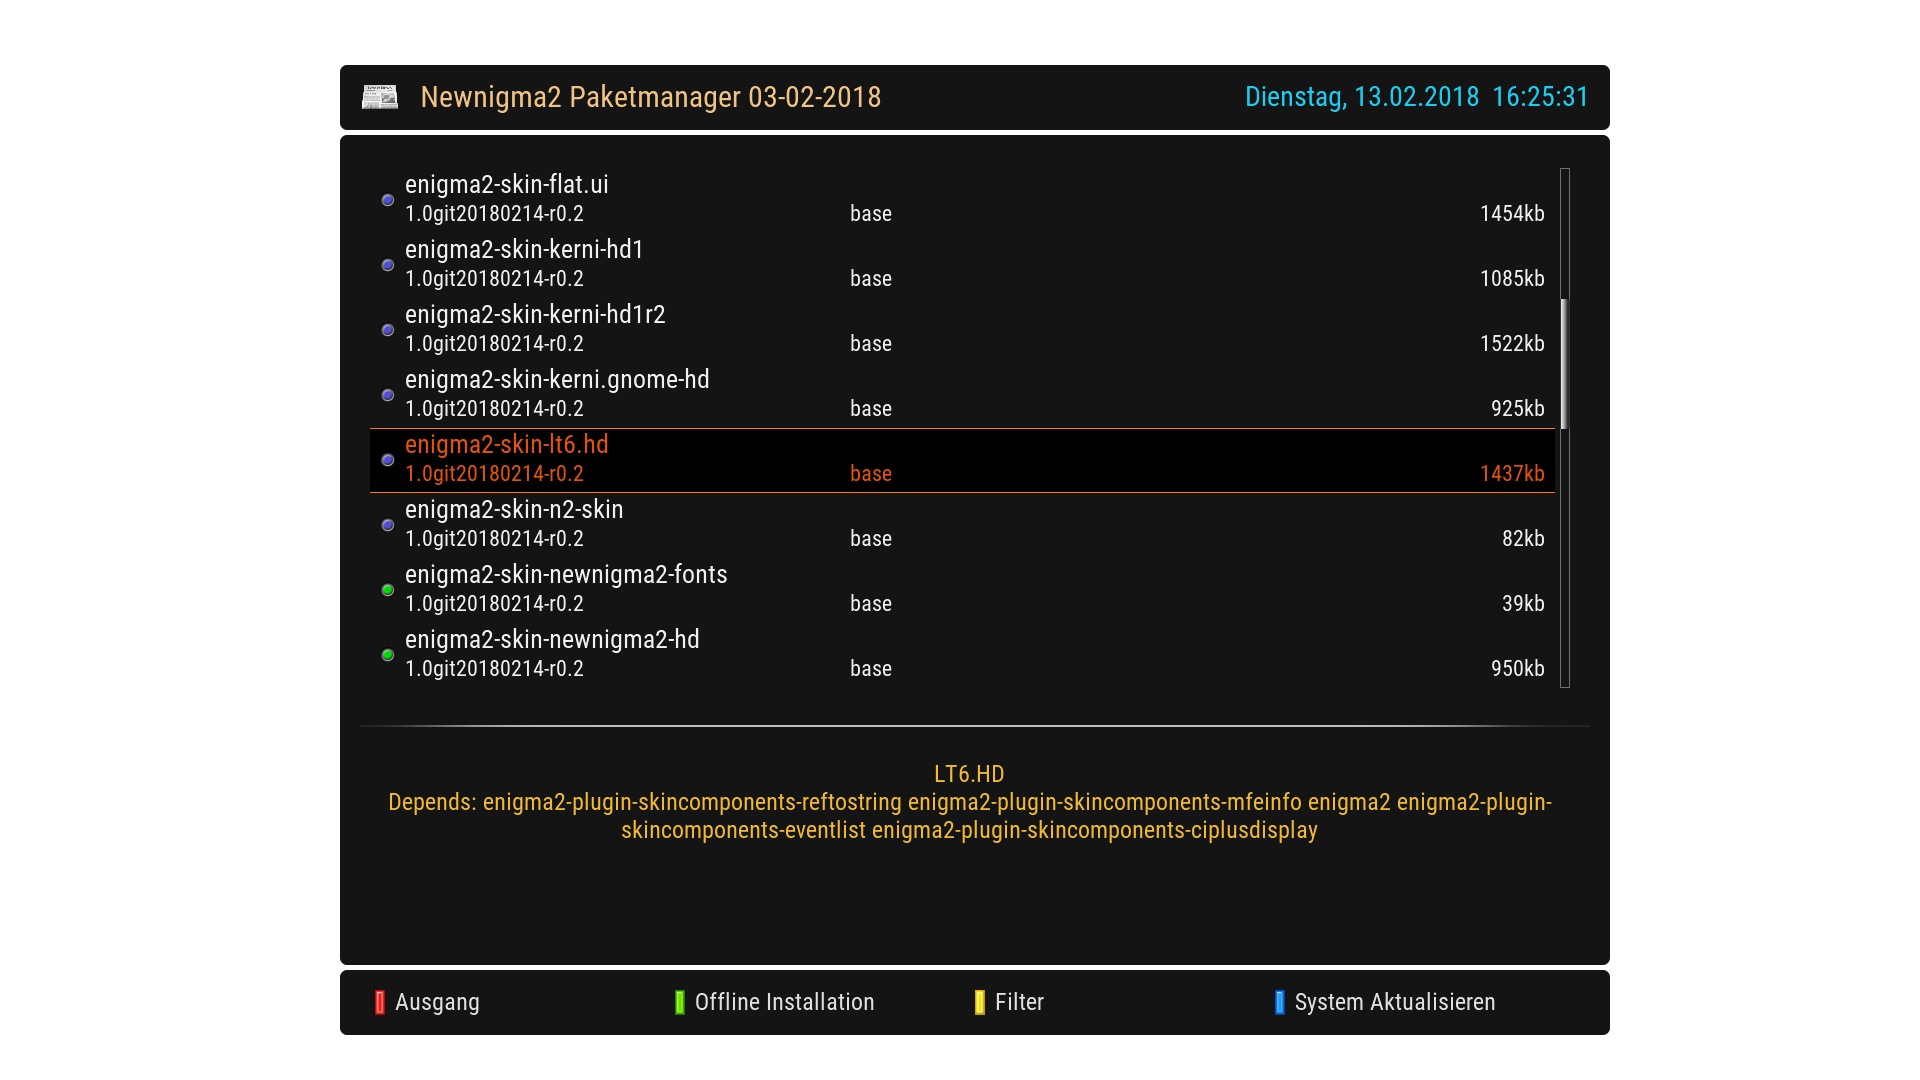Click green installed dot for newnigma2-hd
1920x1080 pixels.
click(388, 655)
